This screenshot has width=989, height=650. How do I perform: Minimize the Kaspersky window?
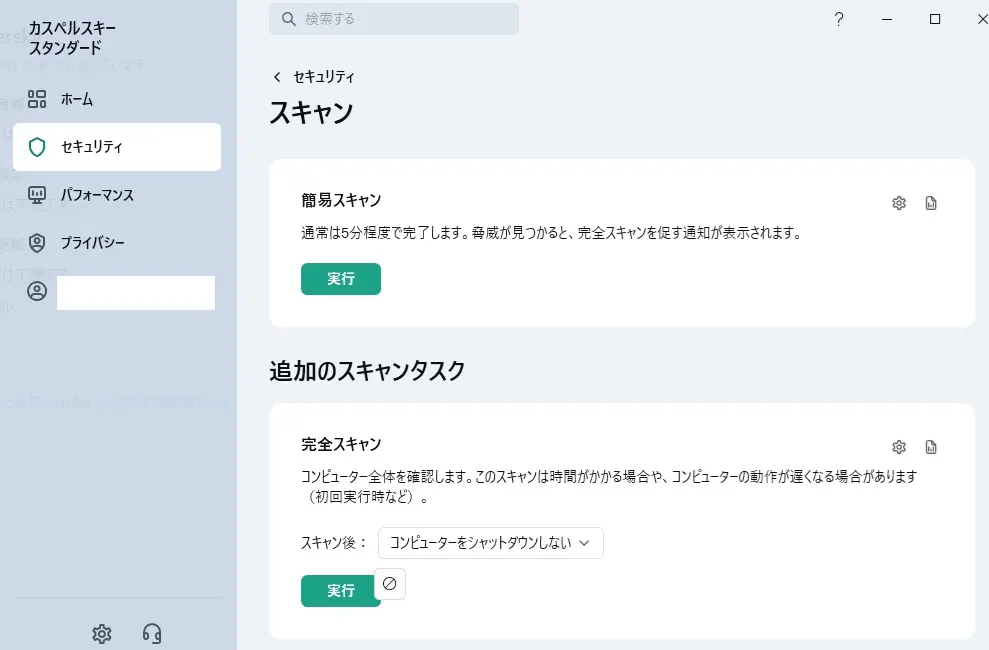click(887, 20)
